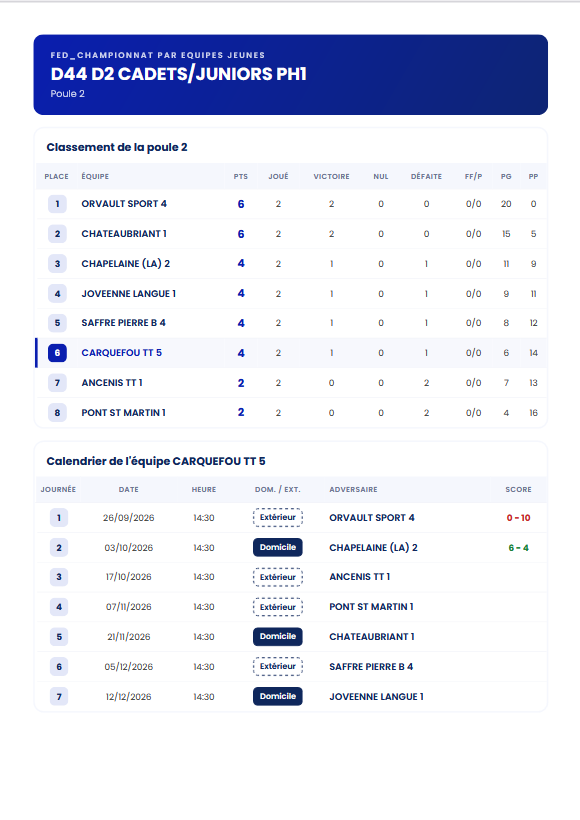580x820 pixels.
Task: Open opponent PONT ST MARTIN 1 in calendar
Action: [x=371, y=607]
